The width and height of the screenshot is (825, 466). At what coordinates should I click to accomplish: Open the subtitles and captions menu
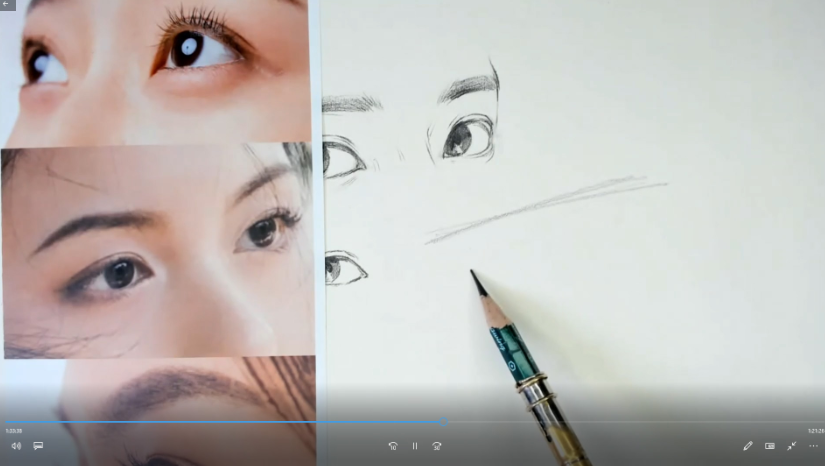38,446
